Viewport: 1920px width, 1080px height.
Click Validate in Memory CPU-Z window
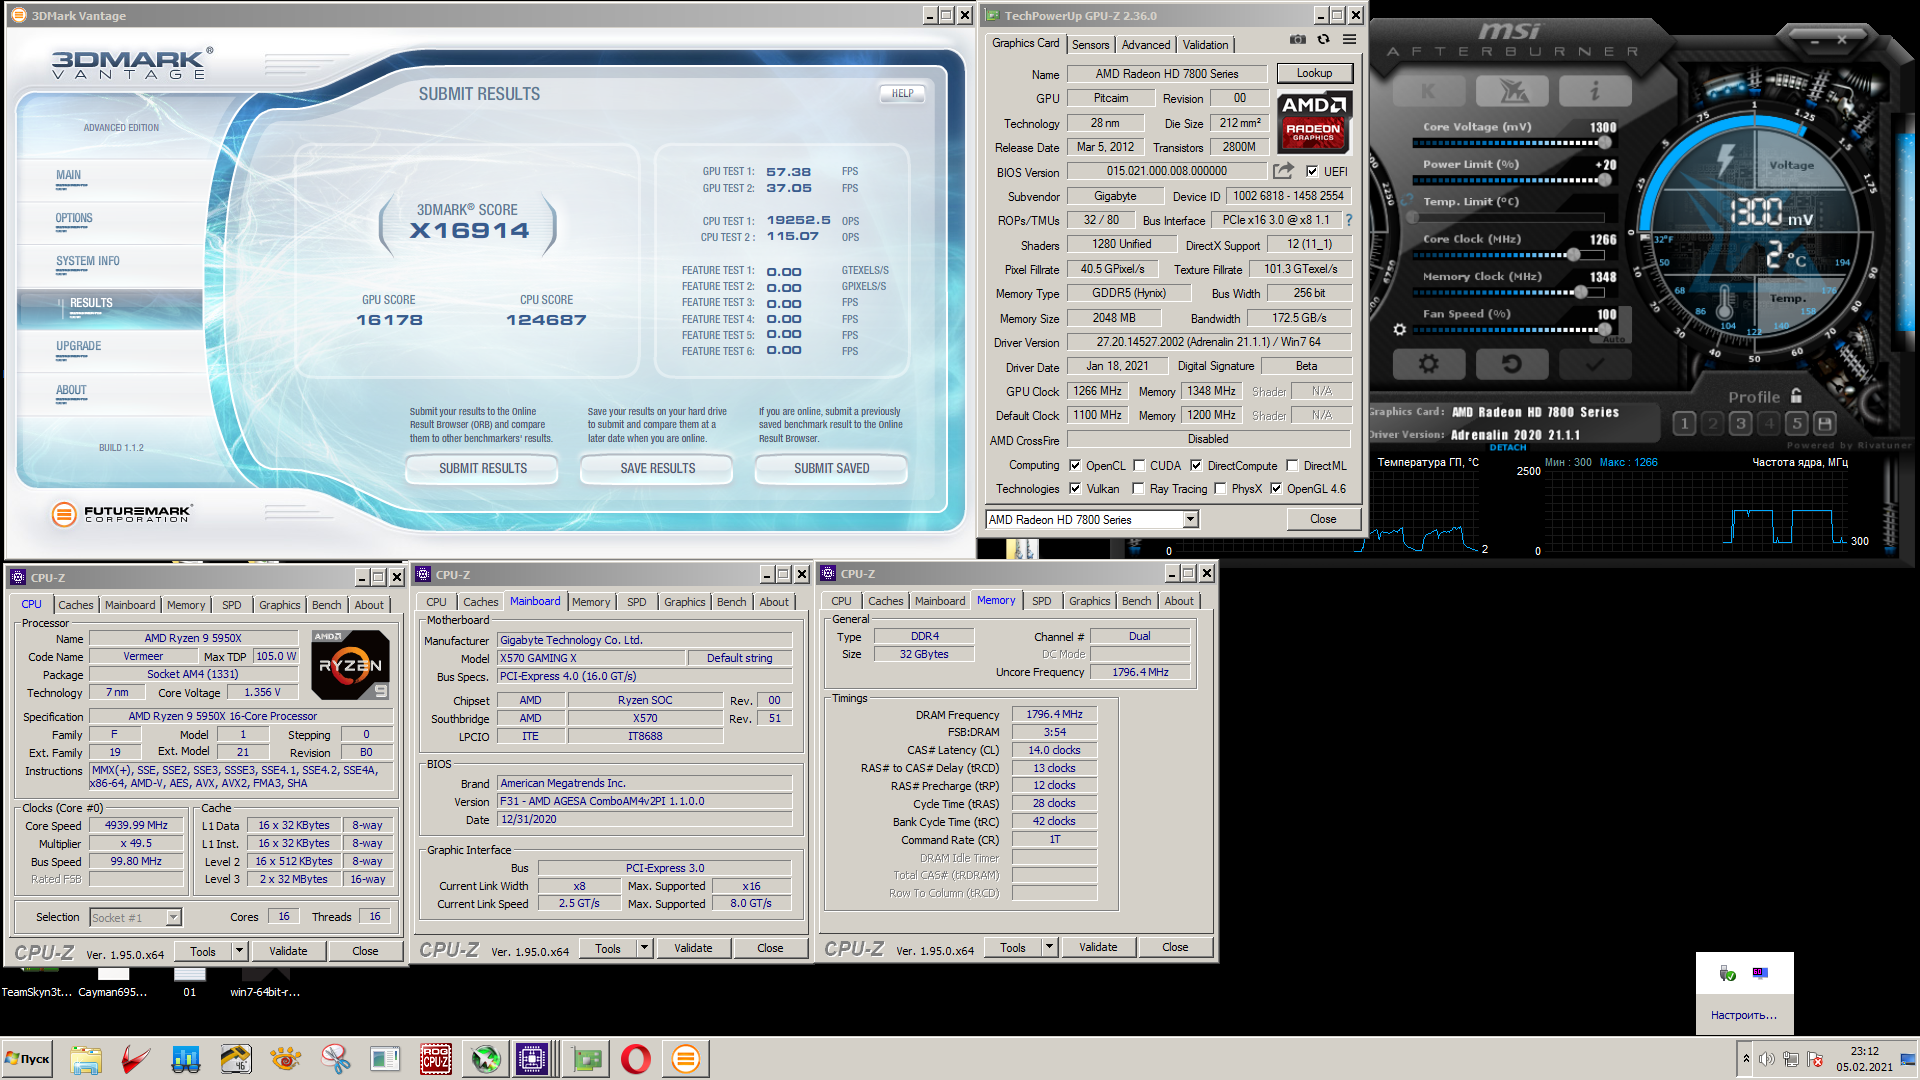1098,947
